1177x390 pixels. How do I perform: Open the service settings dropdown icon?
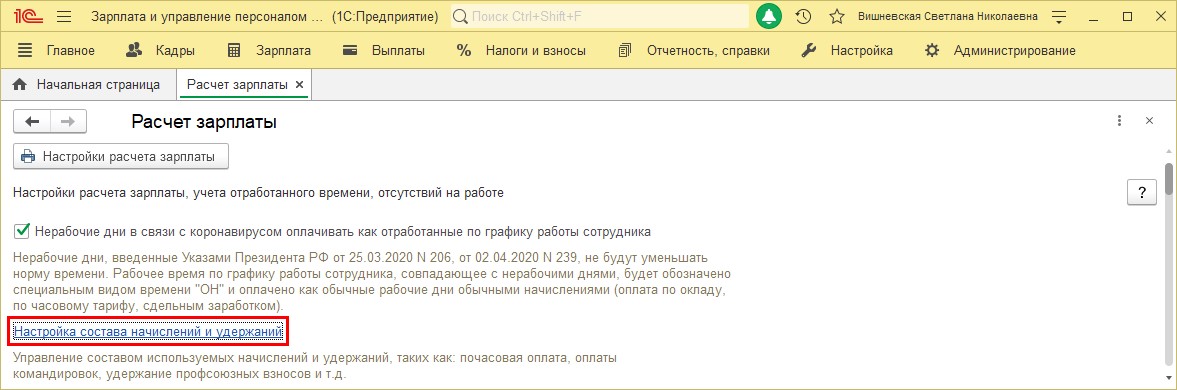coord(1059,16)
